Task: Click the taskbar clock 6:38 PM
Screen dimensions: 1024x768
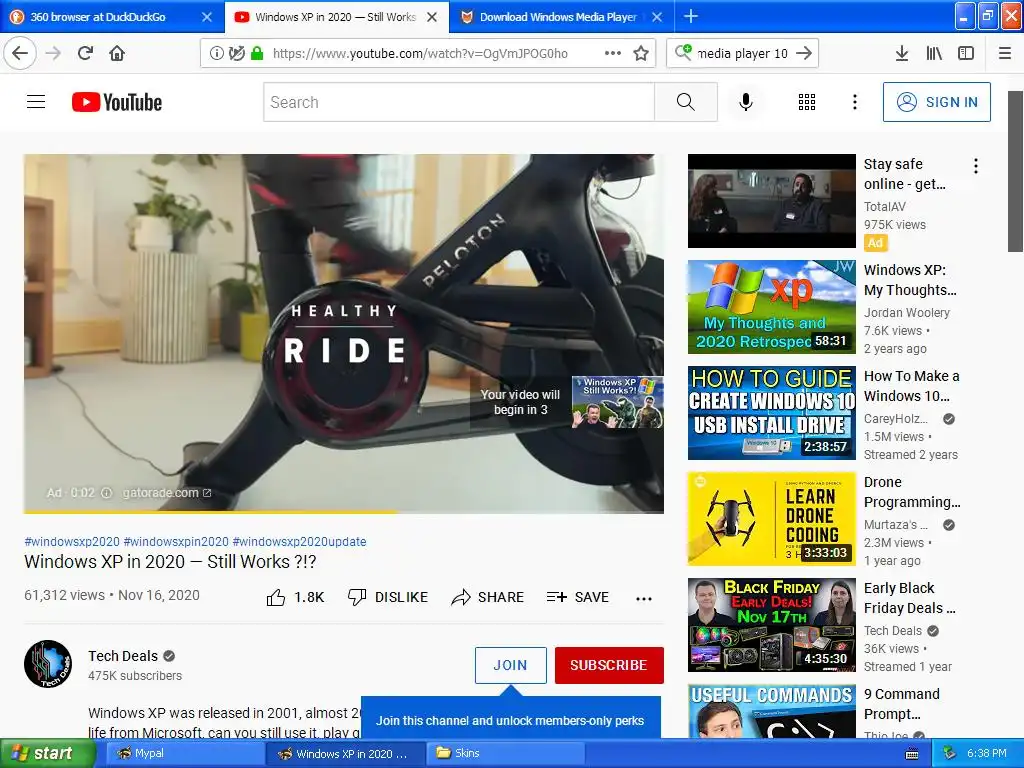Action: [986, 754]
